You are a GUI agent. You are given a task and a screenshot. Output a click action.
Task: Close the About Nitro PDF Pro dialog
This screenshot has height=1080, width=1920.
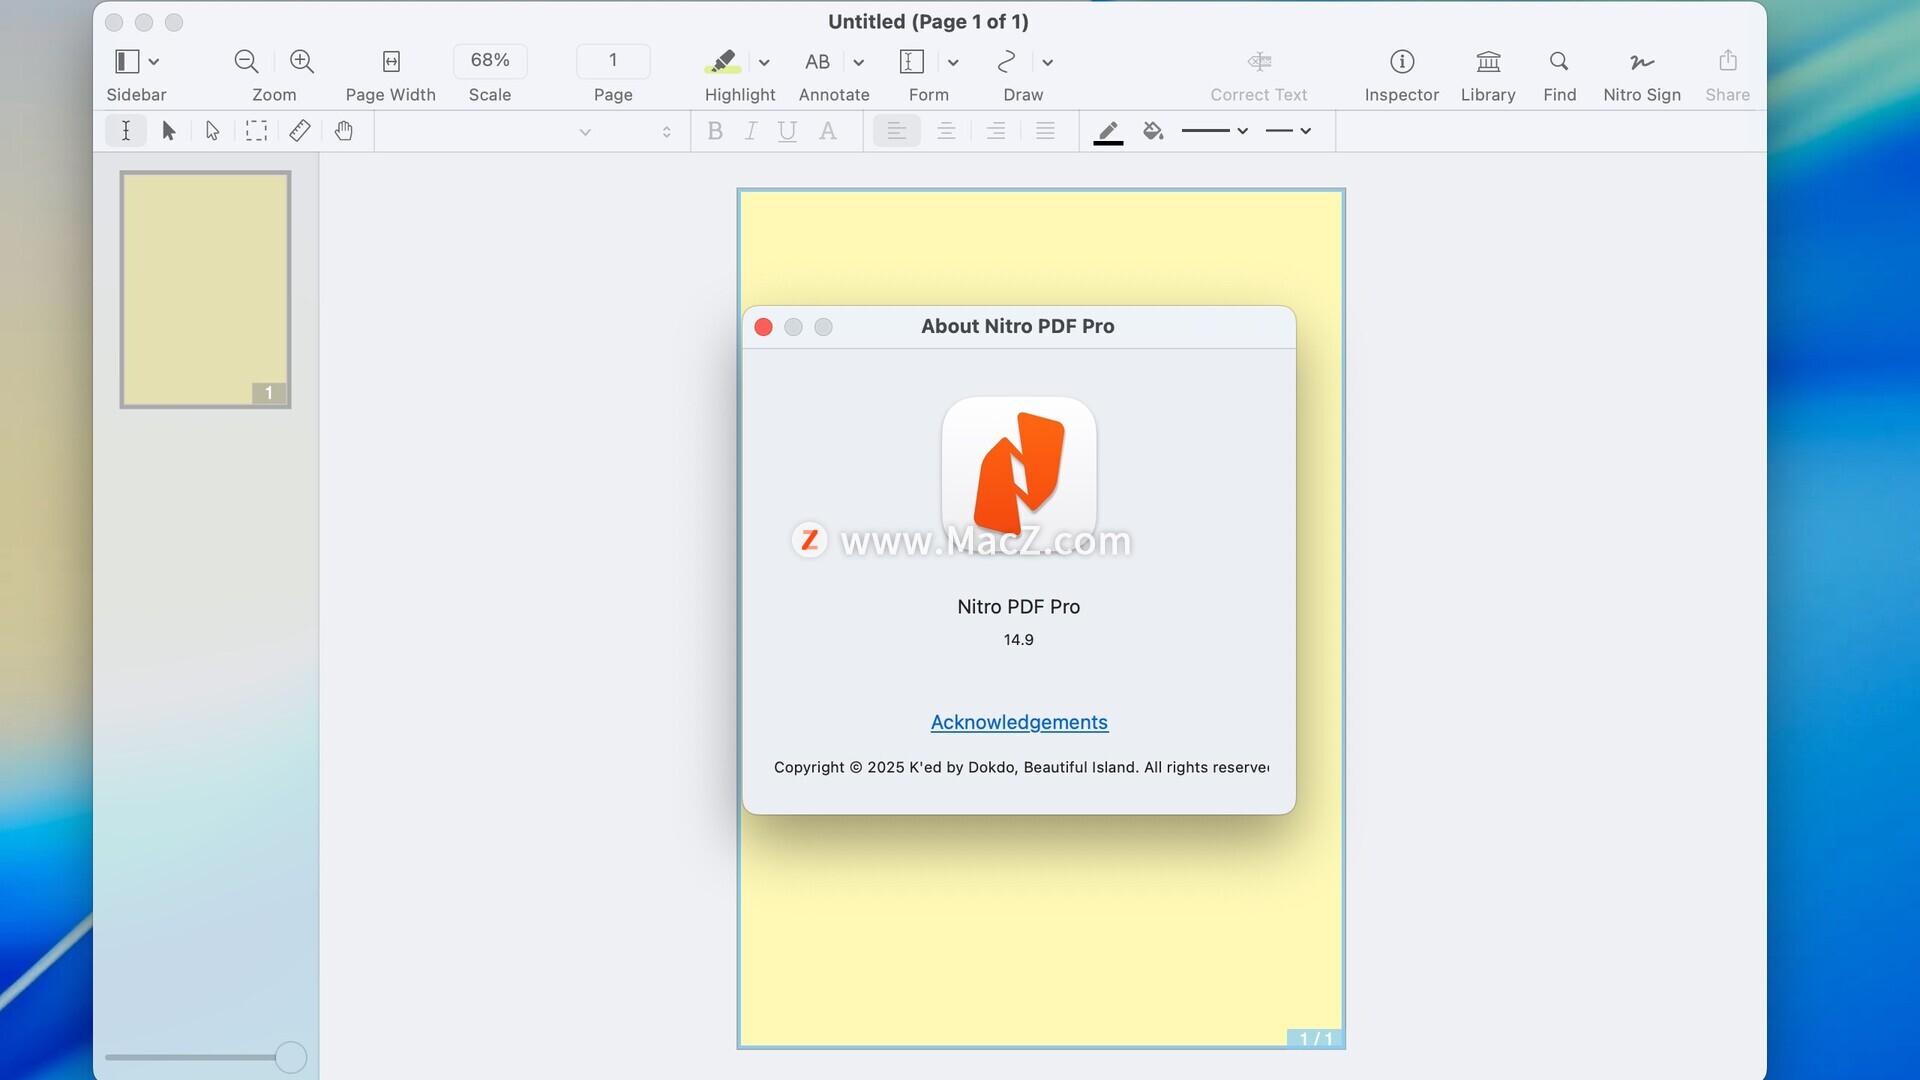click(x=763, y=327)
